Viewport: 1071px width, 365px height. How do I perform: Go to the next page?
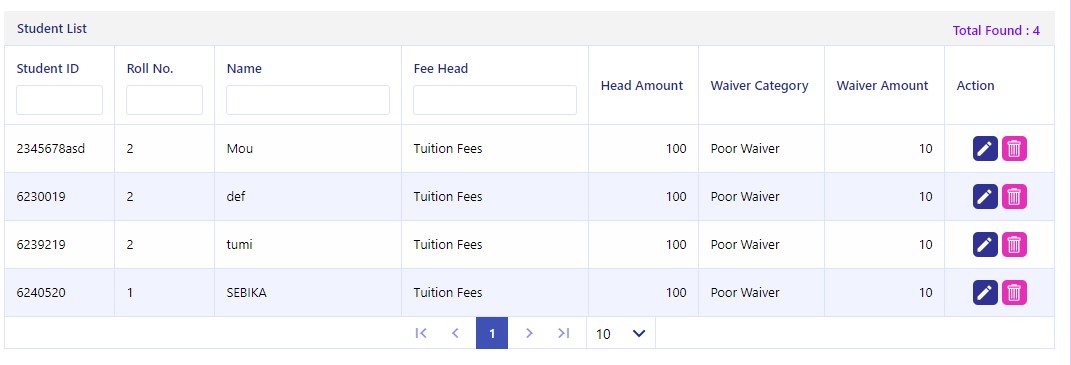click(529, 333)
